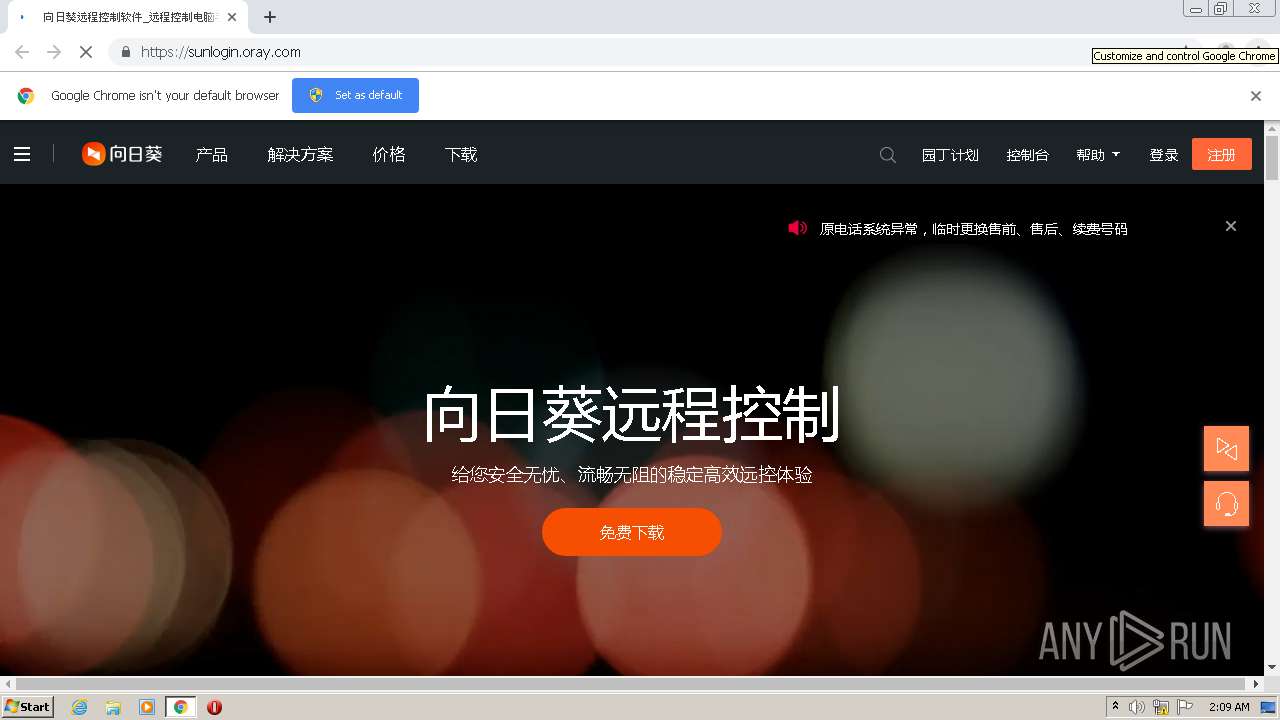The width and height of the screenshot is (1280, 720).
Task: Close the default browser infobar
Action: point(1256,96)
